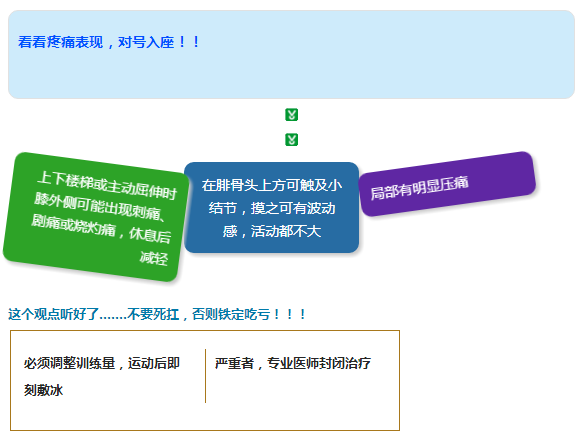
Task: Click the green card line 上下楼梯或主动屈伸时
Action: [107, 185]
